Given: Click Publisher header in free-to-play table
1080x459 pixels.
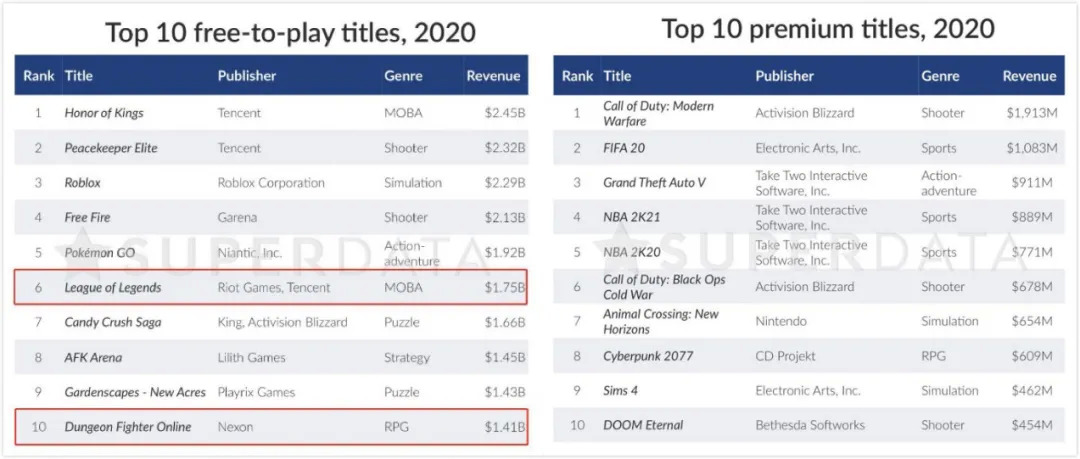Looking at the screenshot, I should 247,76.
